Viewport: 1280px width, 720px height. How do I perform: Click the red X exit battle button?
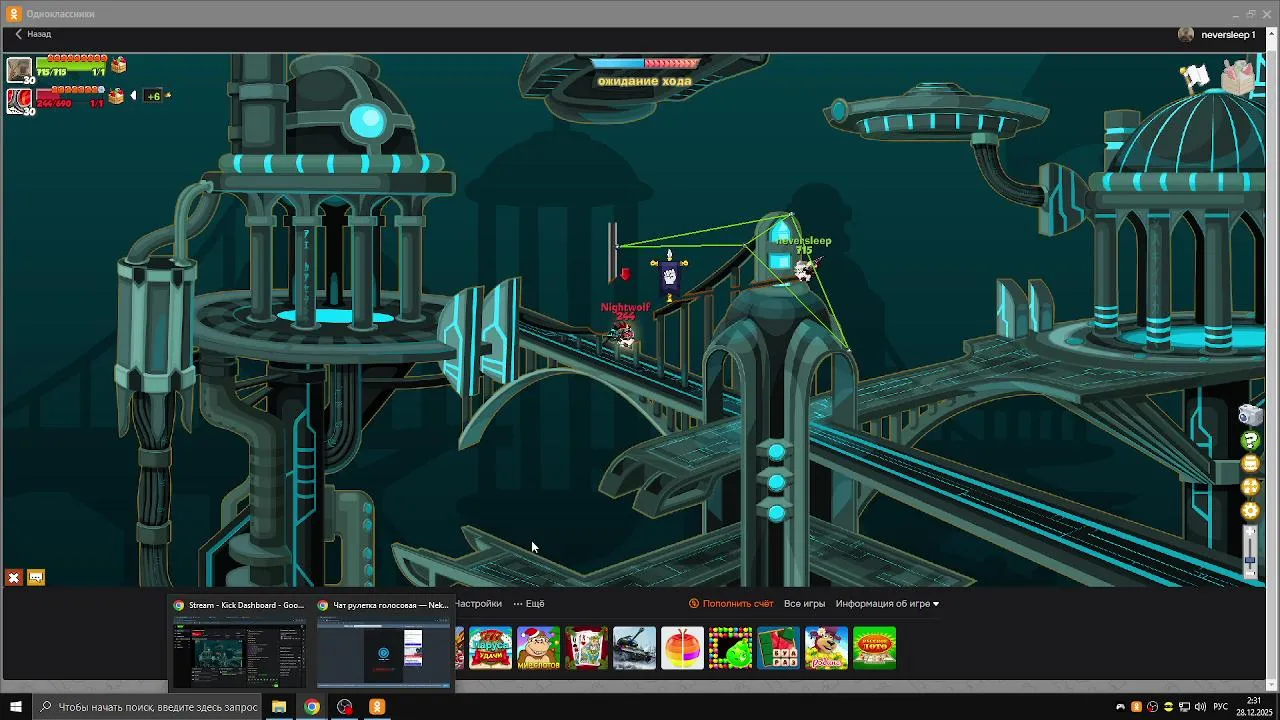click(x=14, y=578)
